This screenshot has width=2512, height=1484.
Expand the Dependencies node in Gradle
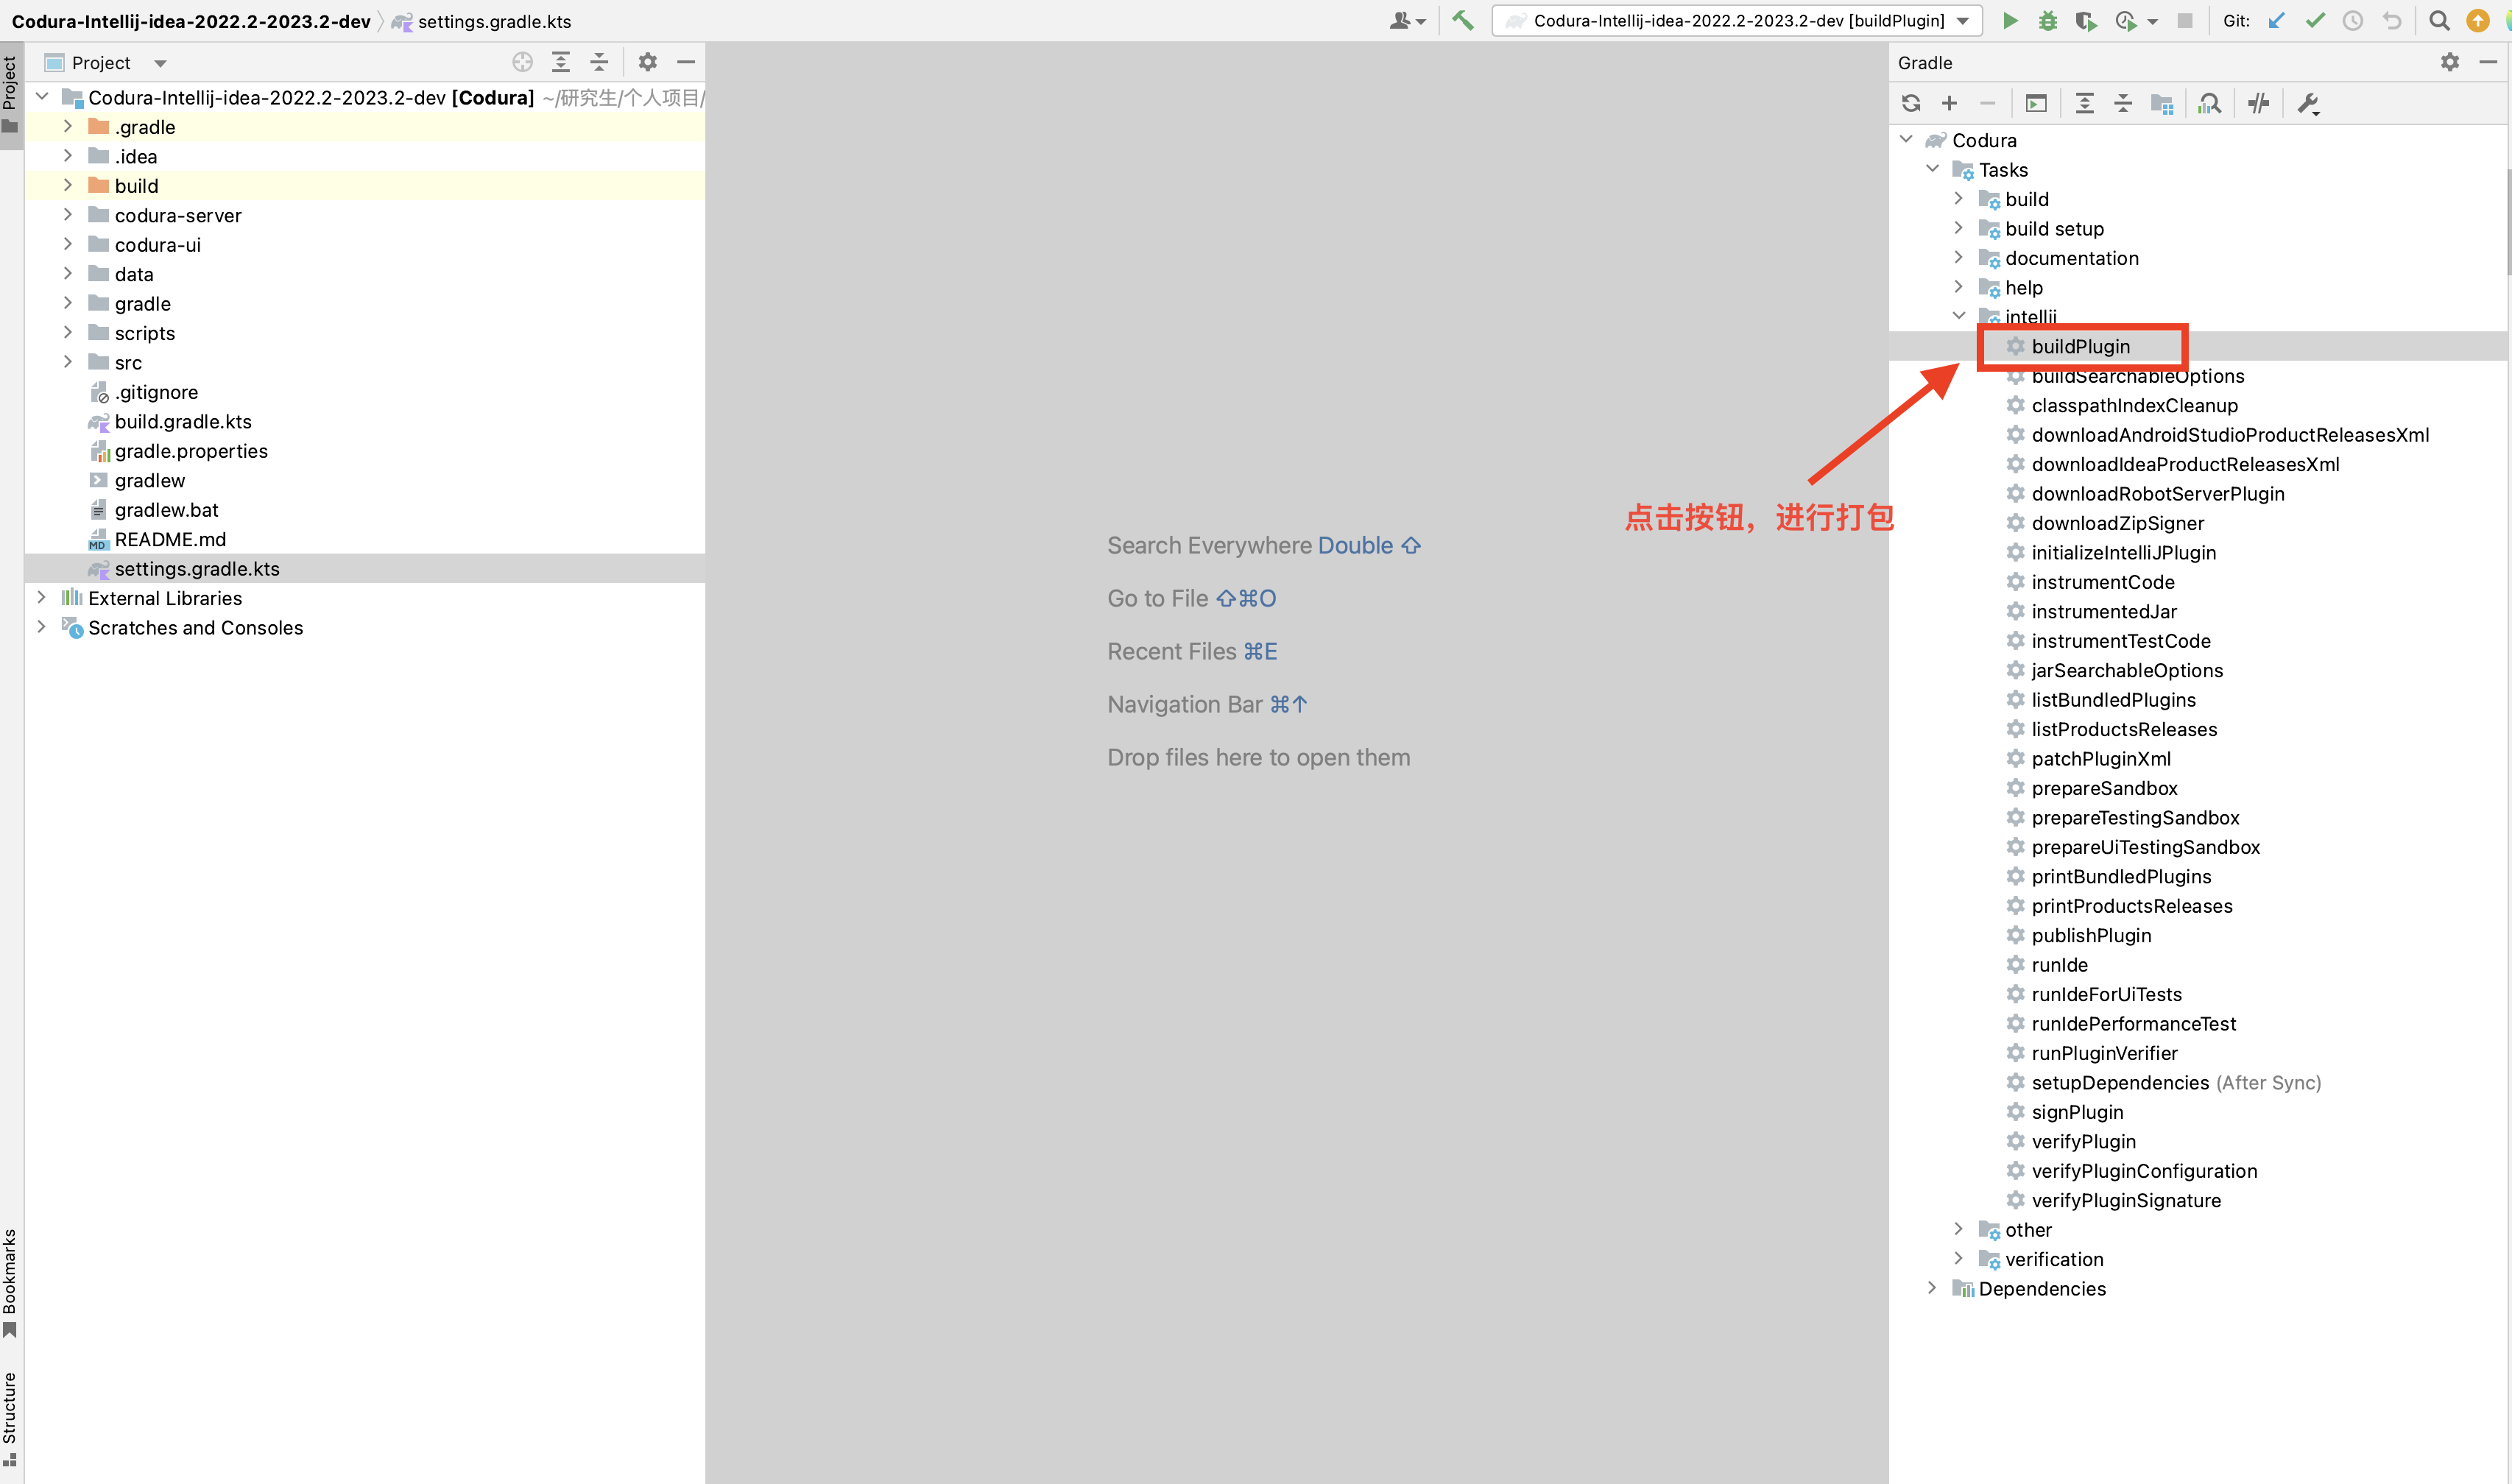click(x=1932, y=1288)
